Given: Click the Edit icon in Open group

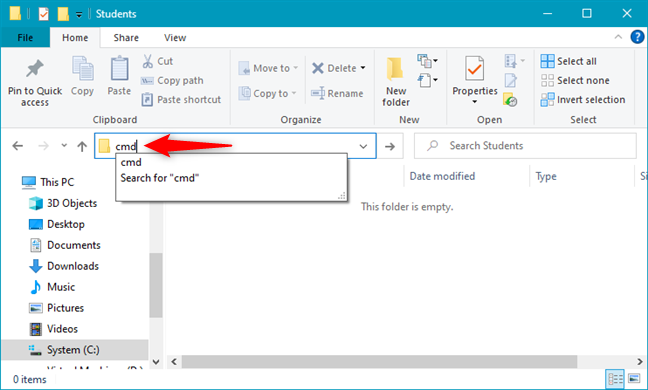Looking at the screenshot, I should click(x=510, y=80).
